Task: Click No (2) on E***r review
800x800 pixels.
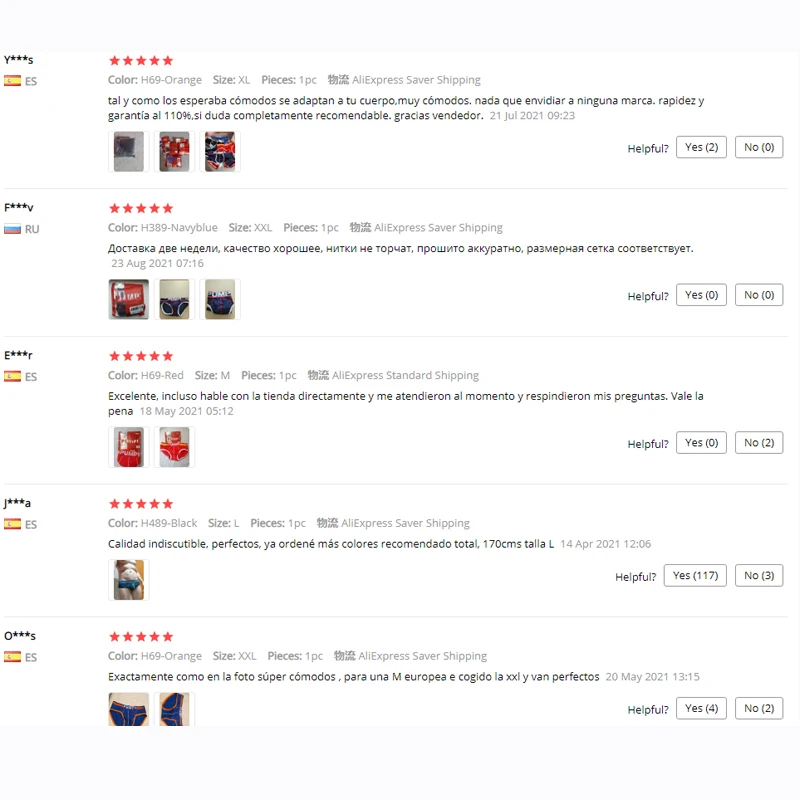Action: [759, 442]
